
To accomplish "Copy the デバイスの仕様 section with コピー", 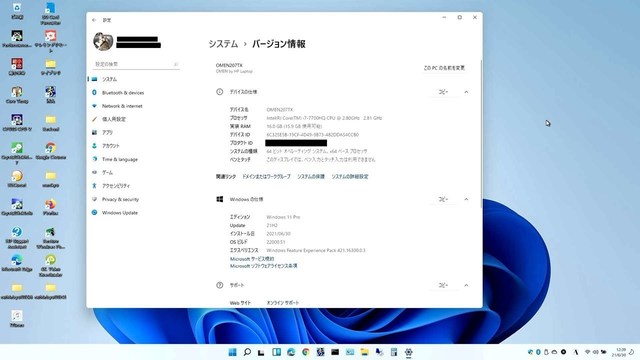I will coord(443,92).
